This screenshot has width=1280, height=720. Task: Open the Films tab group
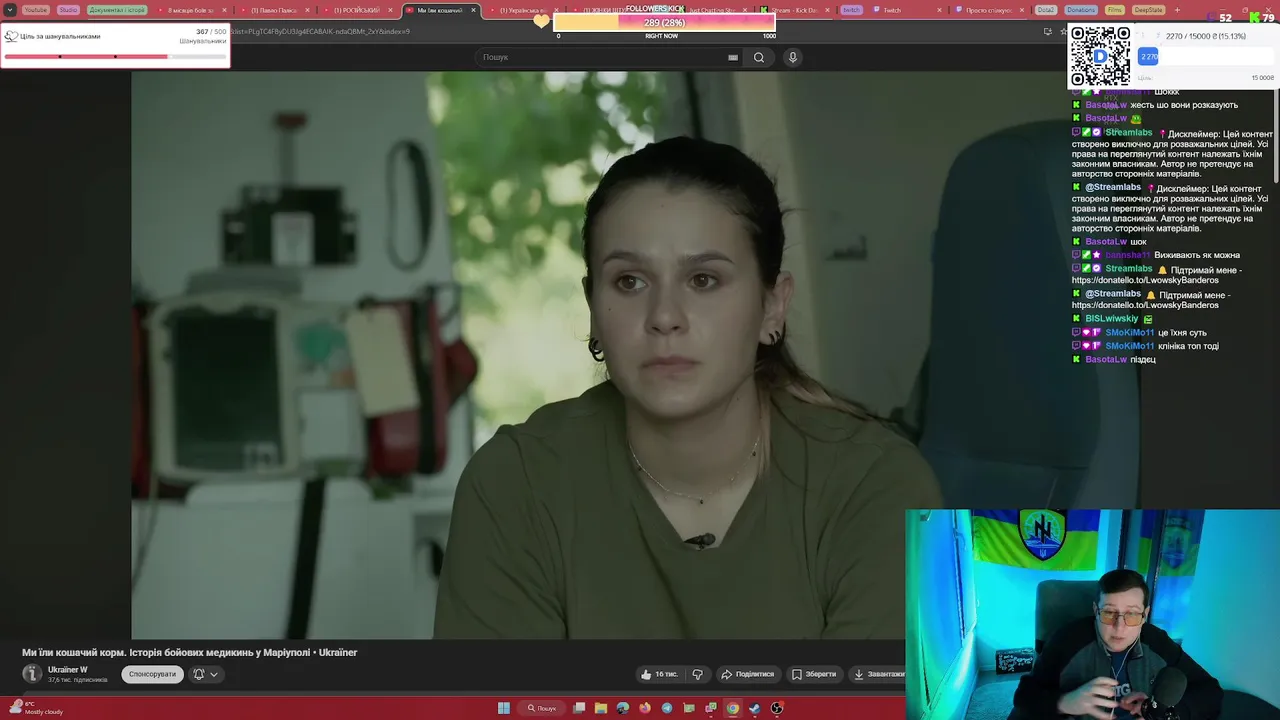click(x=1115, y=10)
